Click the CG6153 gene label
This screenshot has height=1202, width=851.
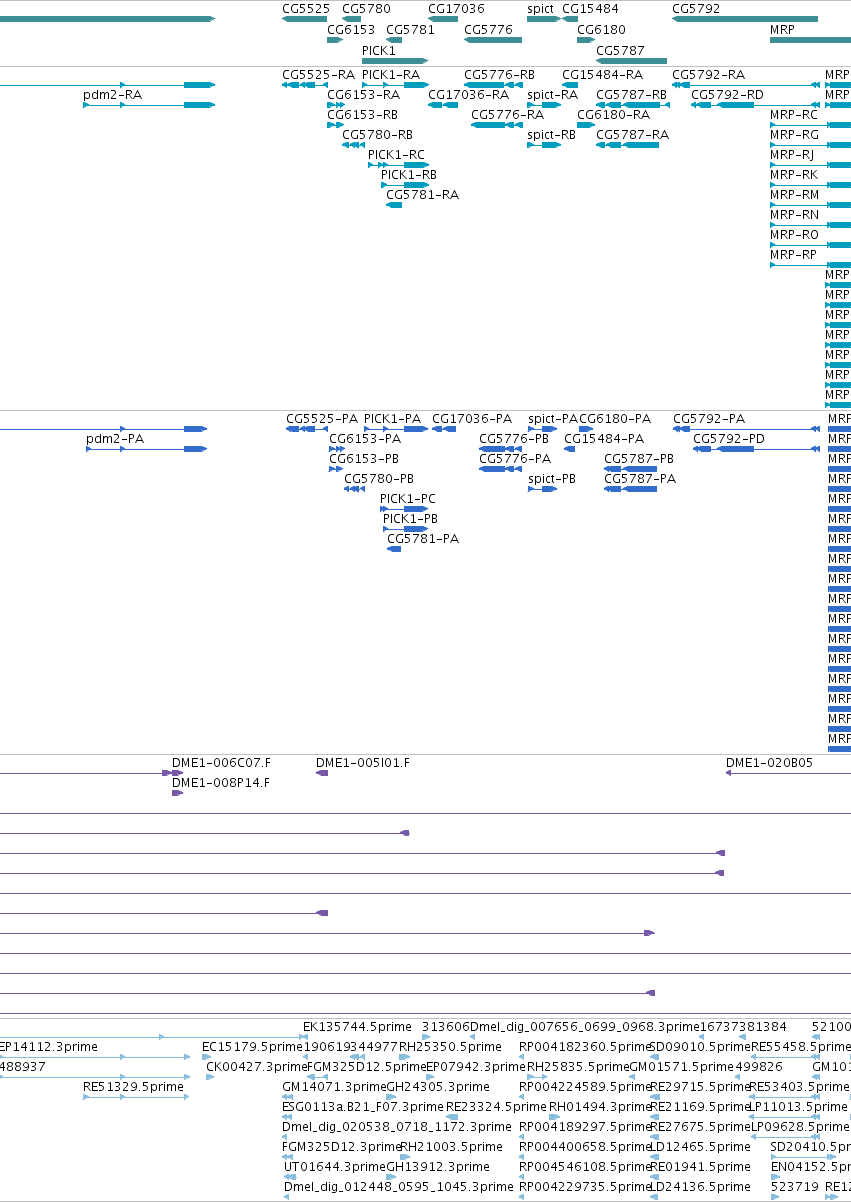coord(351,30)
